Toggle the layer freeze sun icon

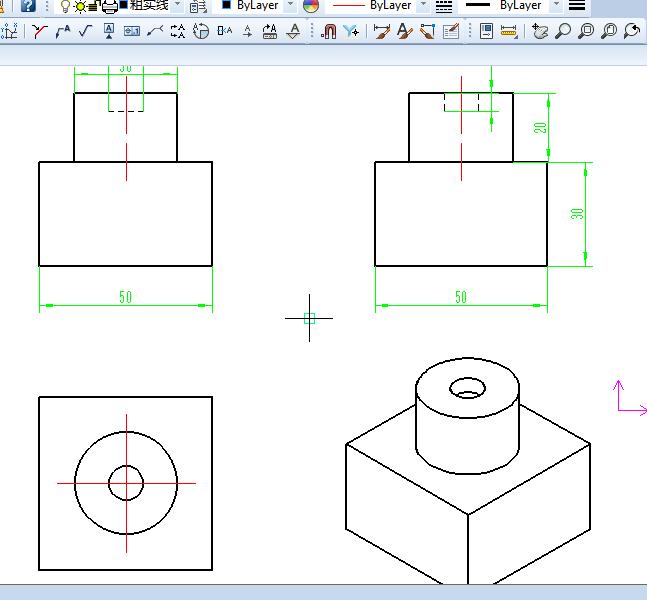(80, 5)
